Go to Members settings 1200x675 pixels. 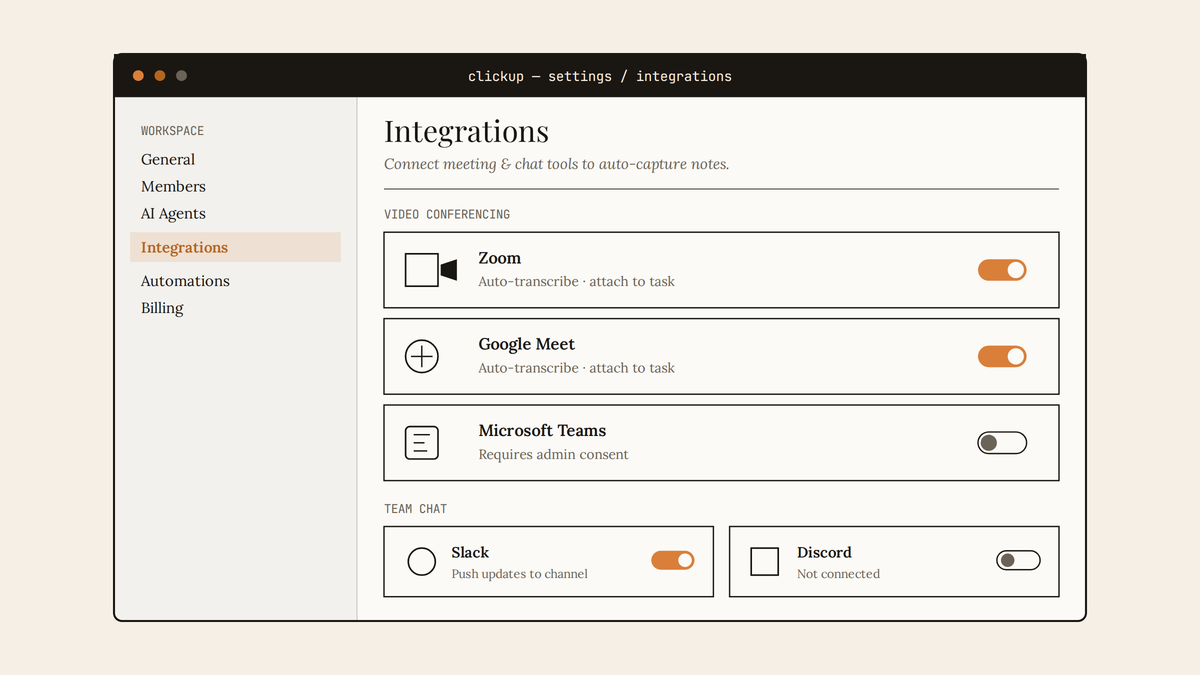(x=173, y=186)
